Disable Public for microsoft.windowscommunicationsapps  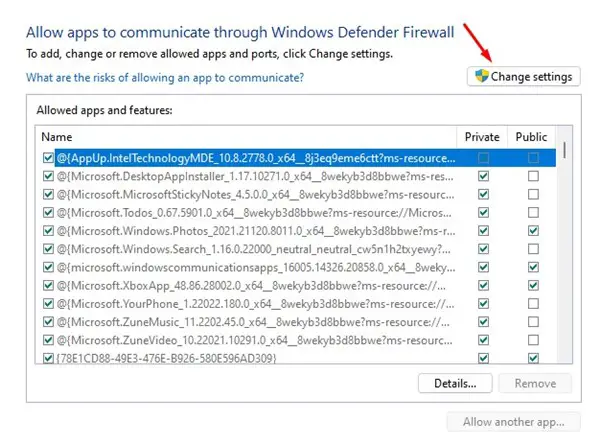click(533, 267)
